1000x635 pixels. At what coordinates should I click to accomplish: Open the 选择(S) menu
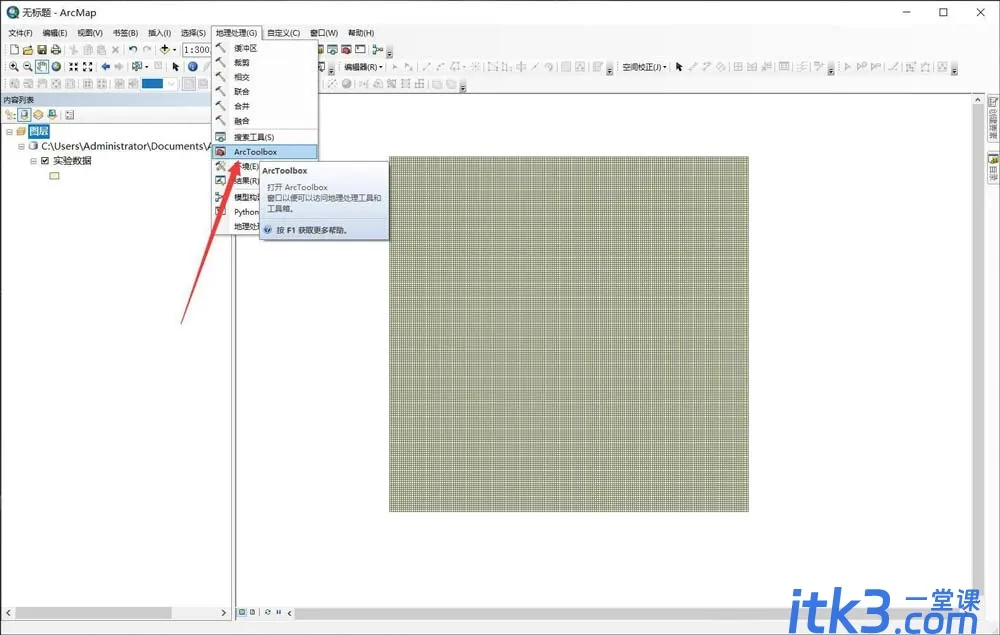(193, 33)
